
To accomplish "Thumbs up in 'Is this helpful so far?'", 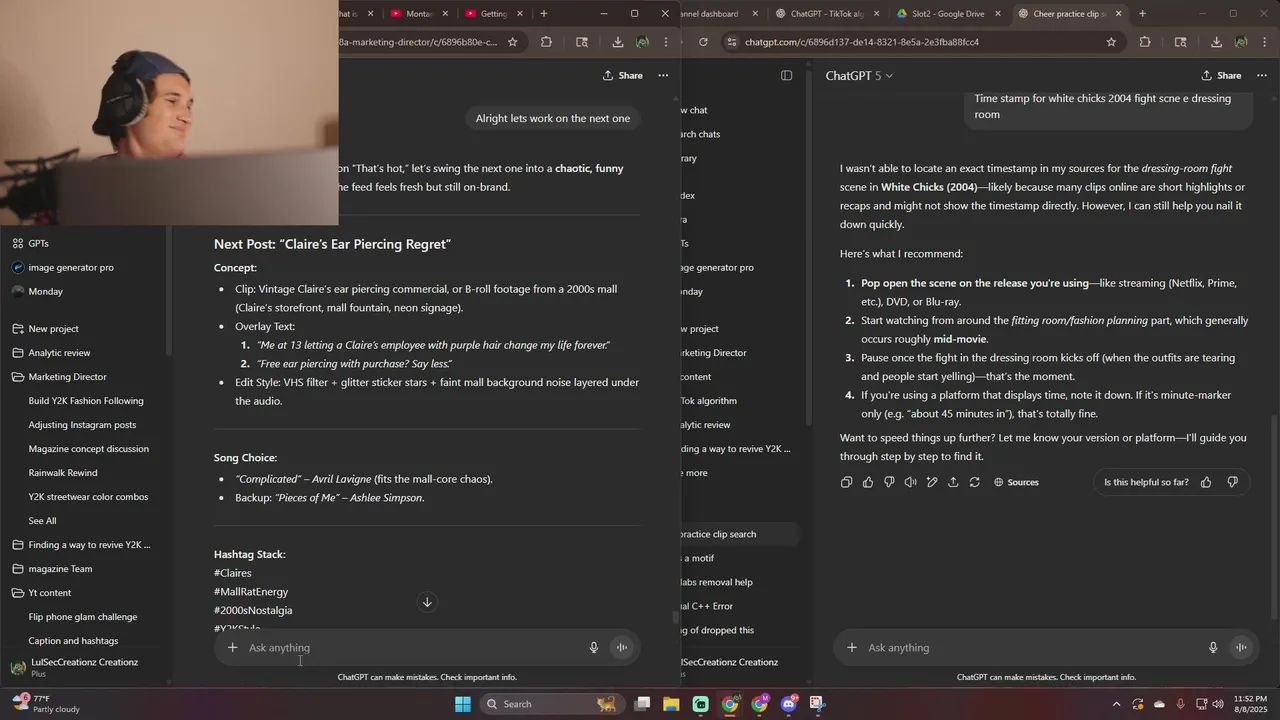I will tap(1206, 482).
